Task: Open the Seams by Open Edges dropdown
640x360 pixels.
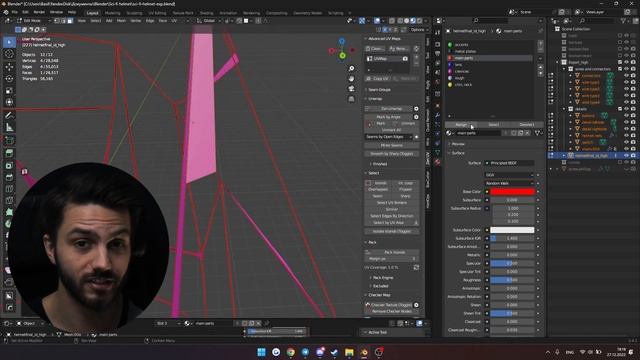Action: (389, 137)
